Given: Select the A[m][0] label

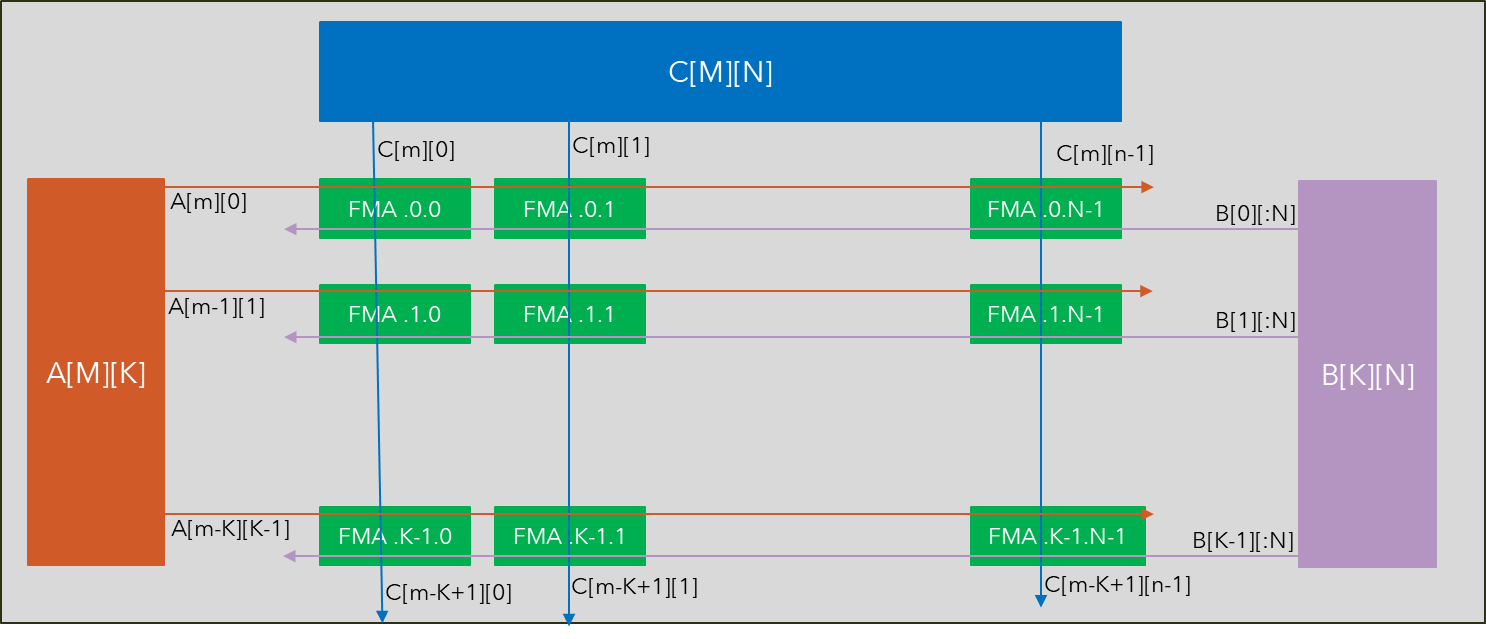Looking at the screenshot, I should [x=209, y=202].
